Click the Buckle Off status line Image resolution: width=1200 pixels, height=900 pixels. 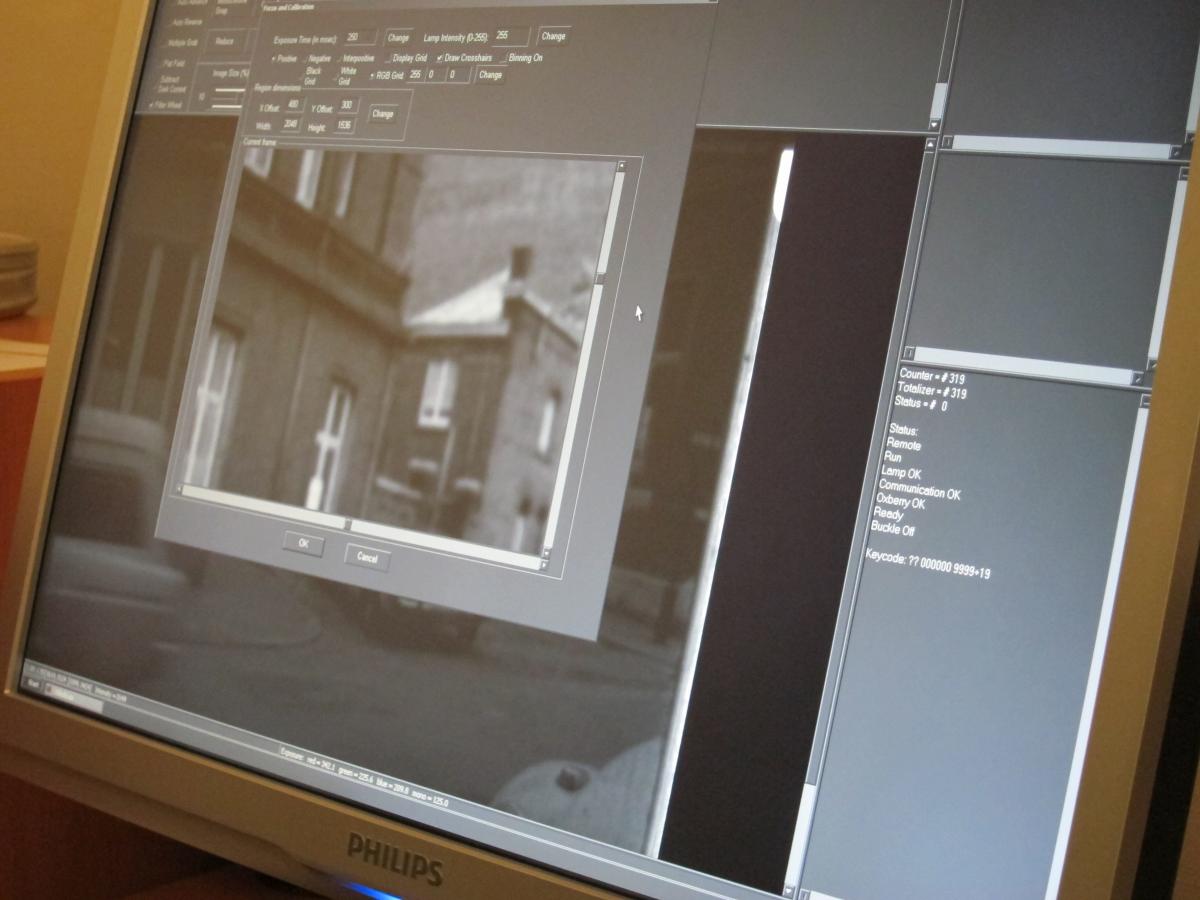pos(892,527)
